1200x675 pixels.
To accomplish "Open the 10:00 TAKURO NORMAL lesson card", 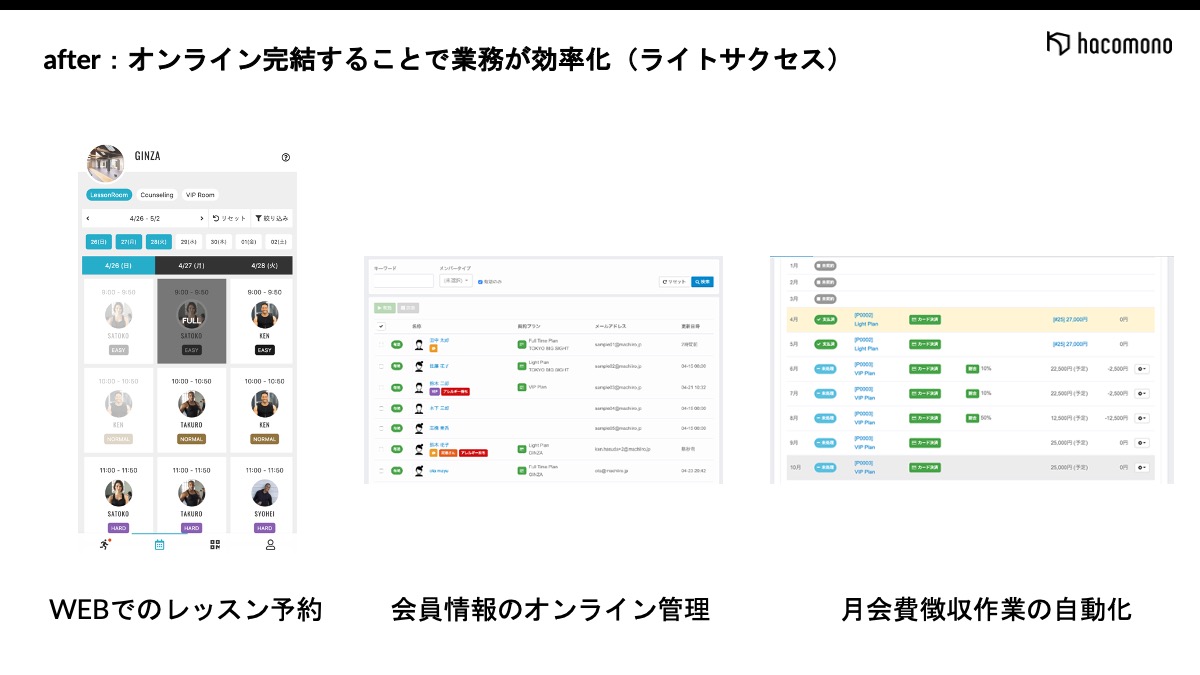I will click(x=191, y=410).
